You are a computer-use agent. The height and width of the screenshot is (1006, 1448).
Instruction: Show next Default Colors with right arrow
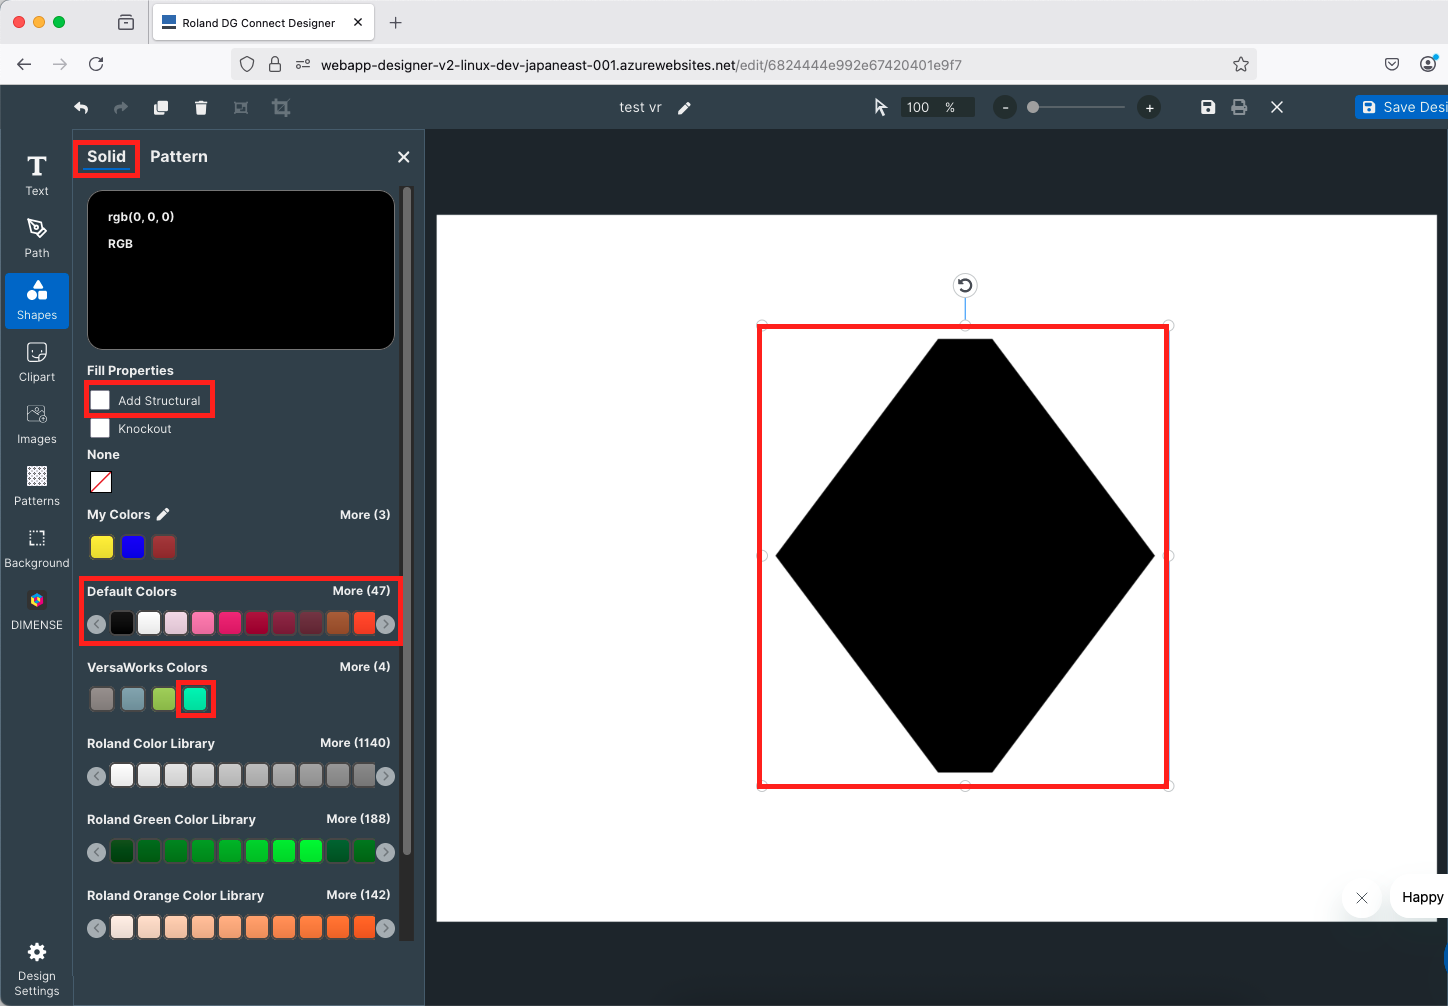coord(385,624)
